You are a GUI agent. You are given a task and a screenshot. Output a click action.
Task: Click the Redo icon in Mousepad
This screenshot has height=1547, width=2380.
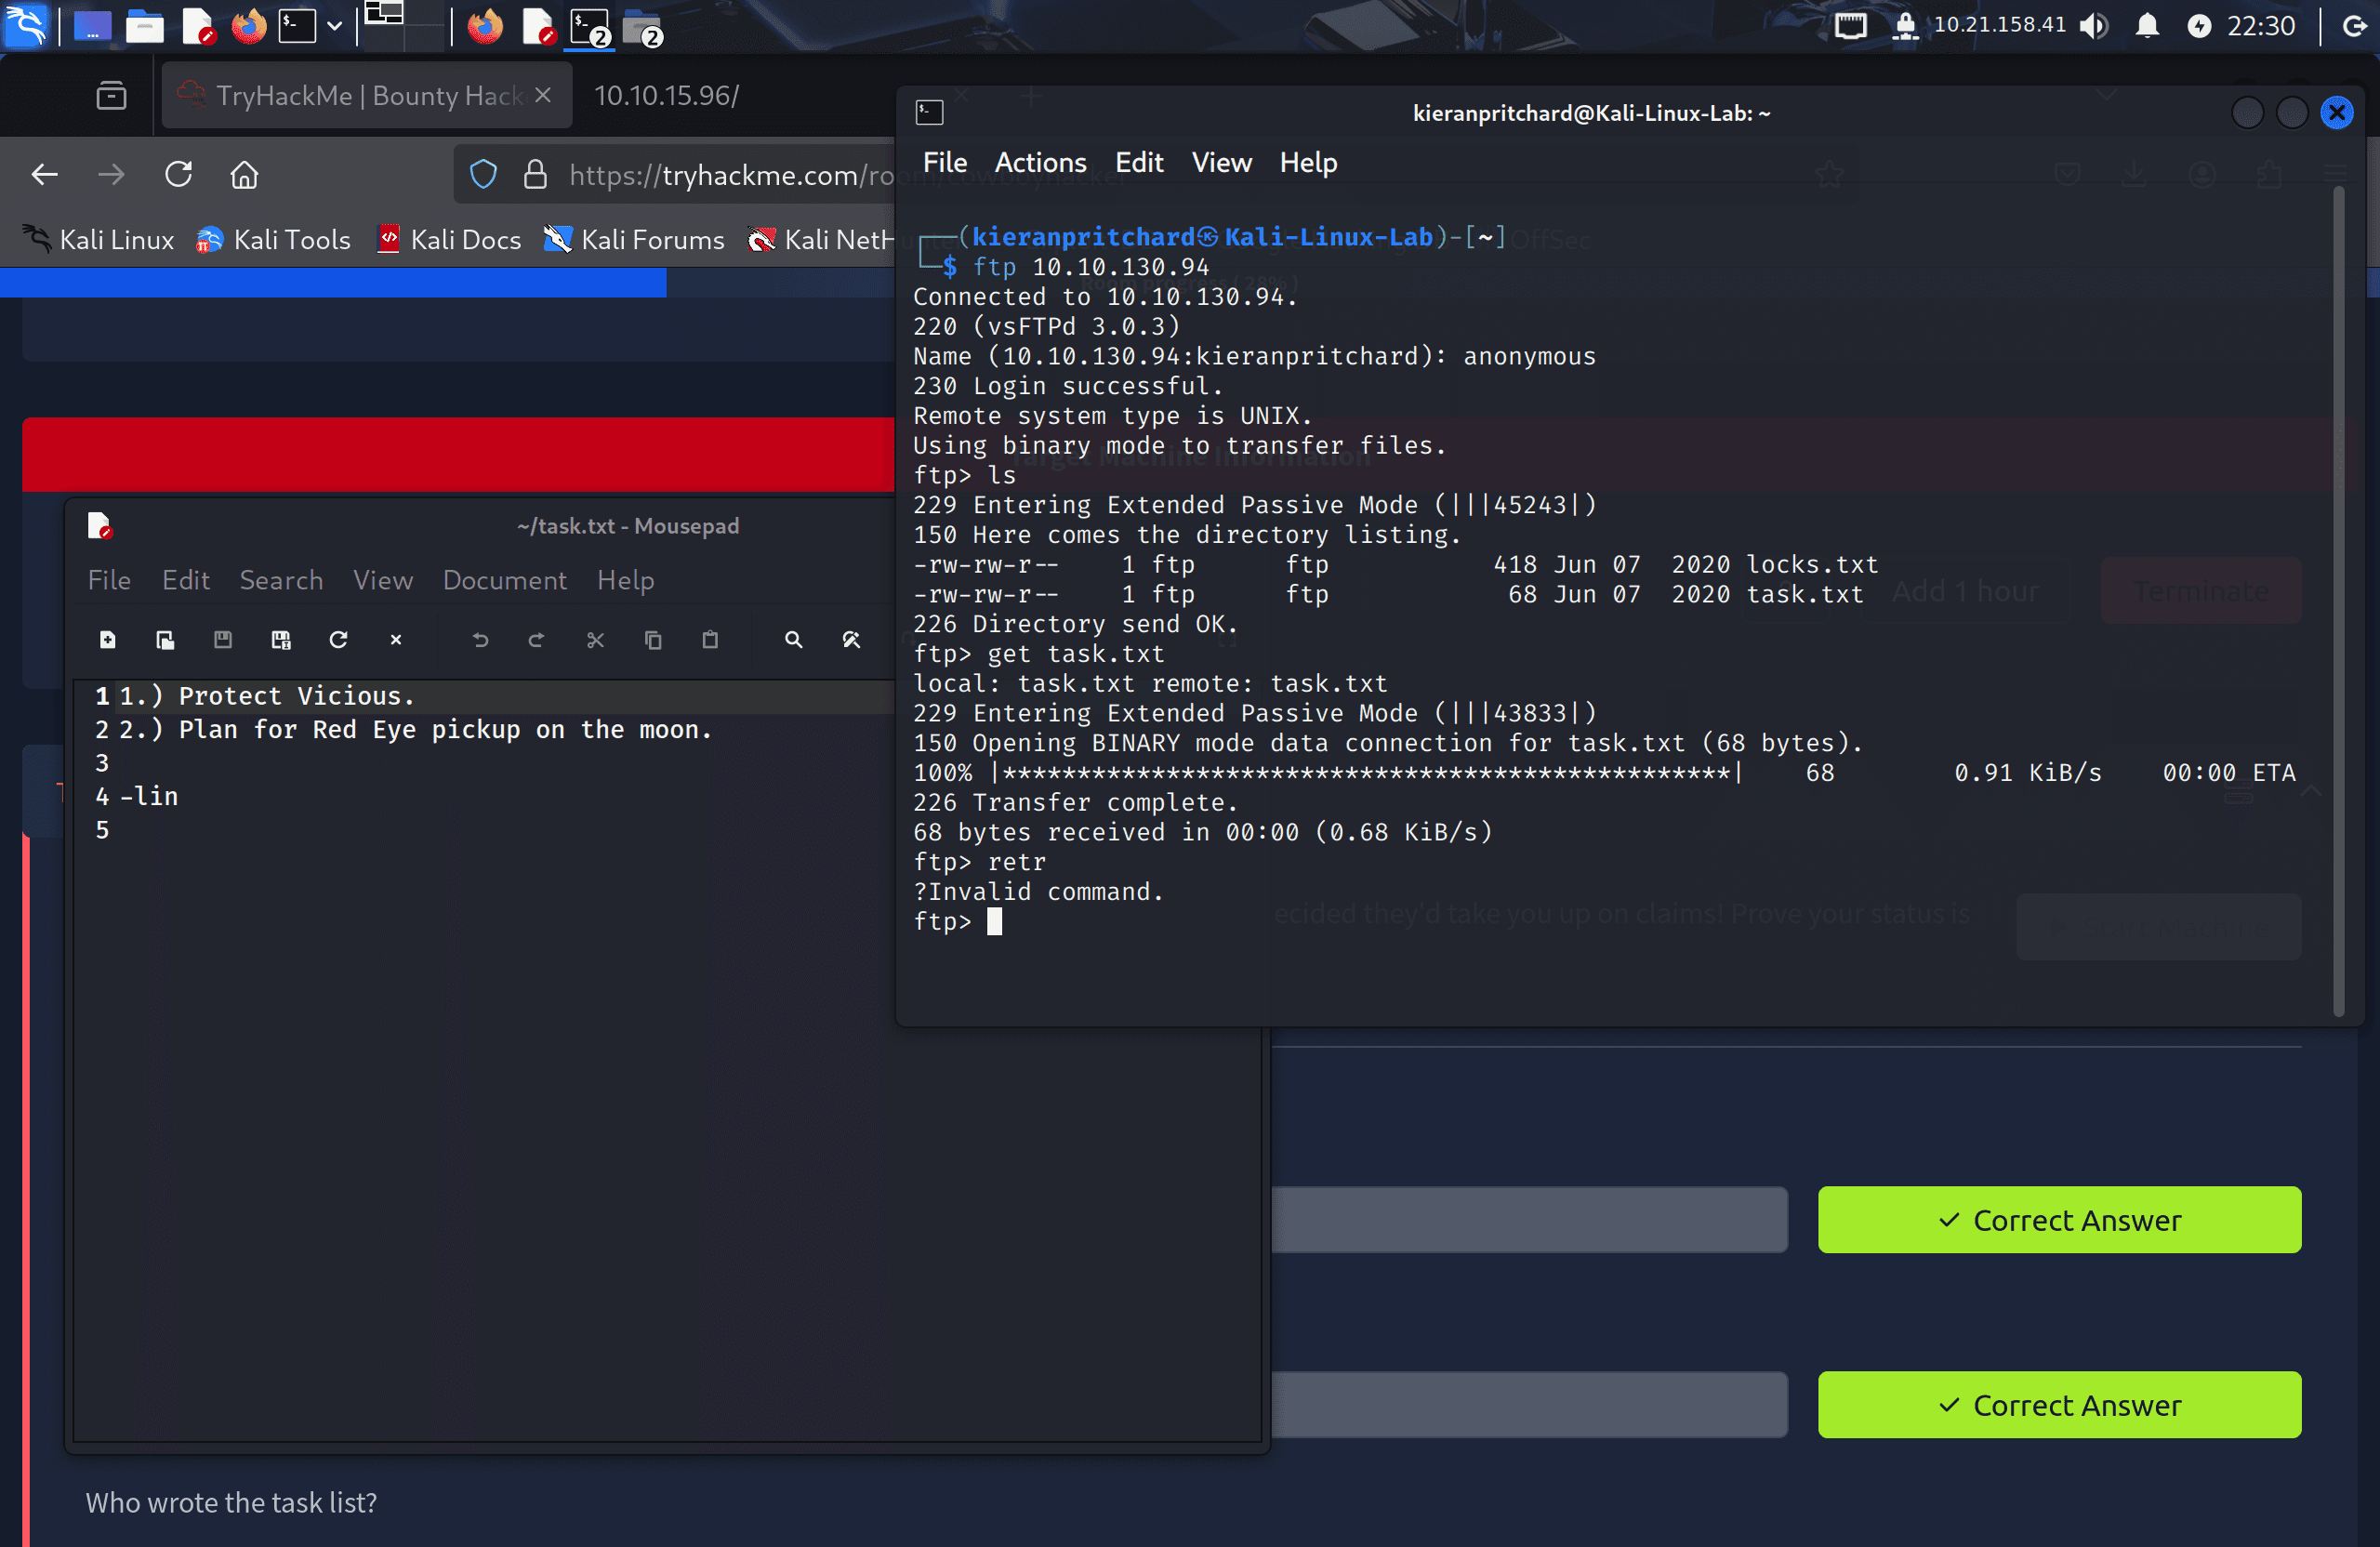[x=537, y=640]
